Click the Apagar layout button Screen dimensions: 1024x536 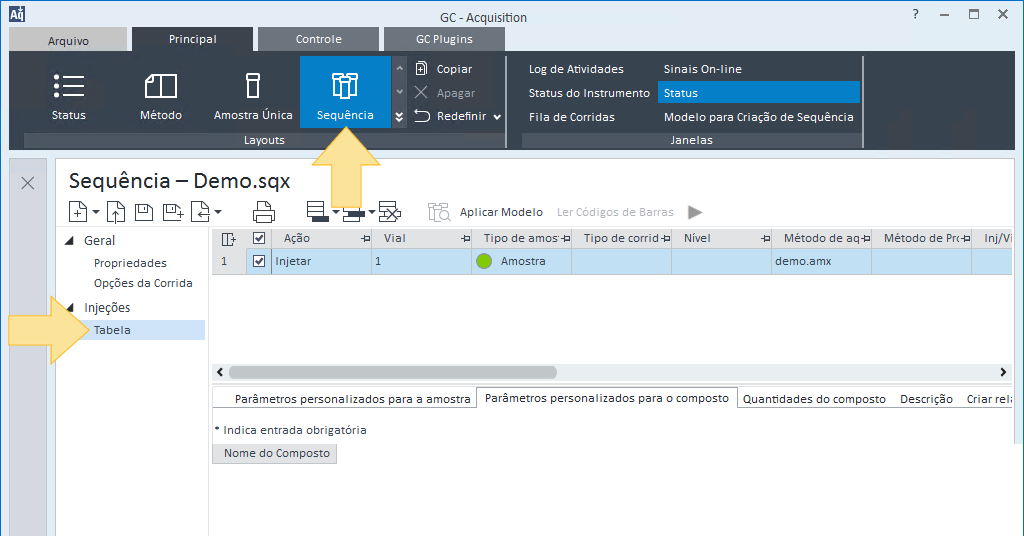point(444,93)
